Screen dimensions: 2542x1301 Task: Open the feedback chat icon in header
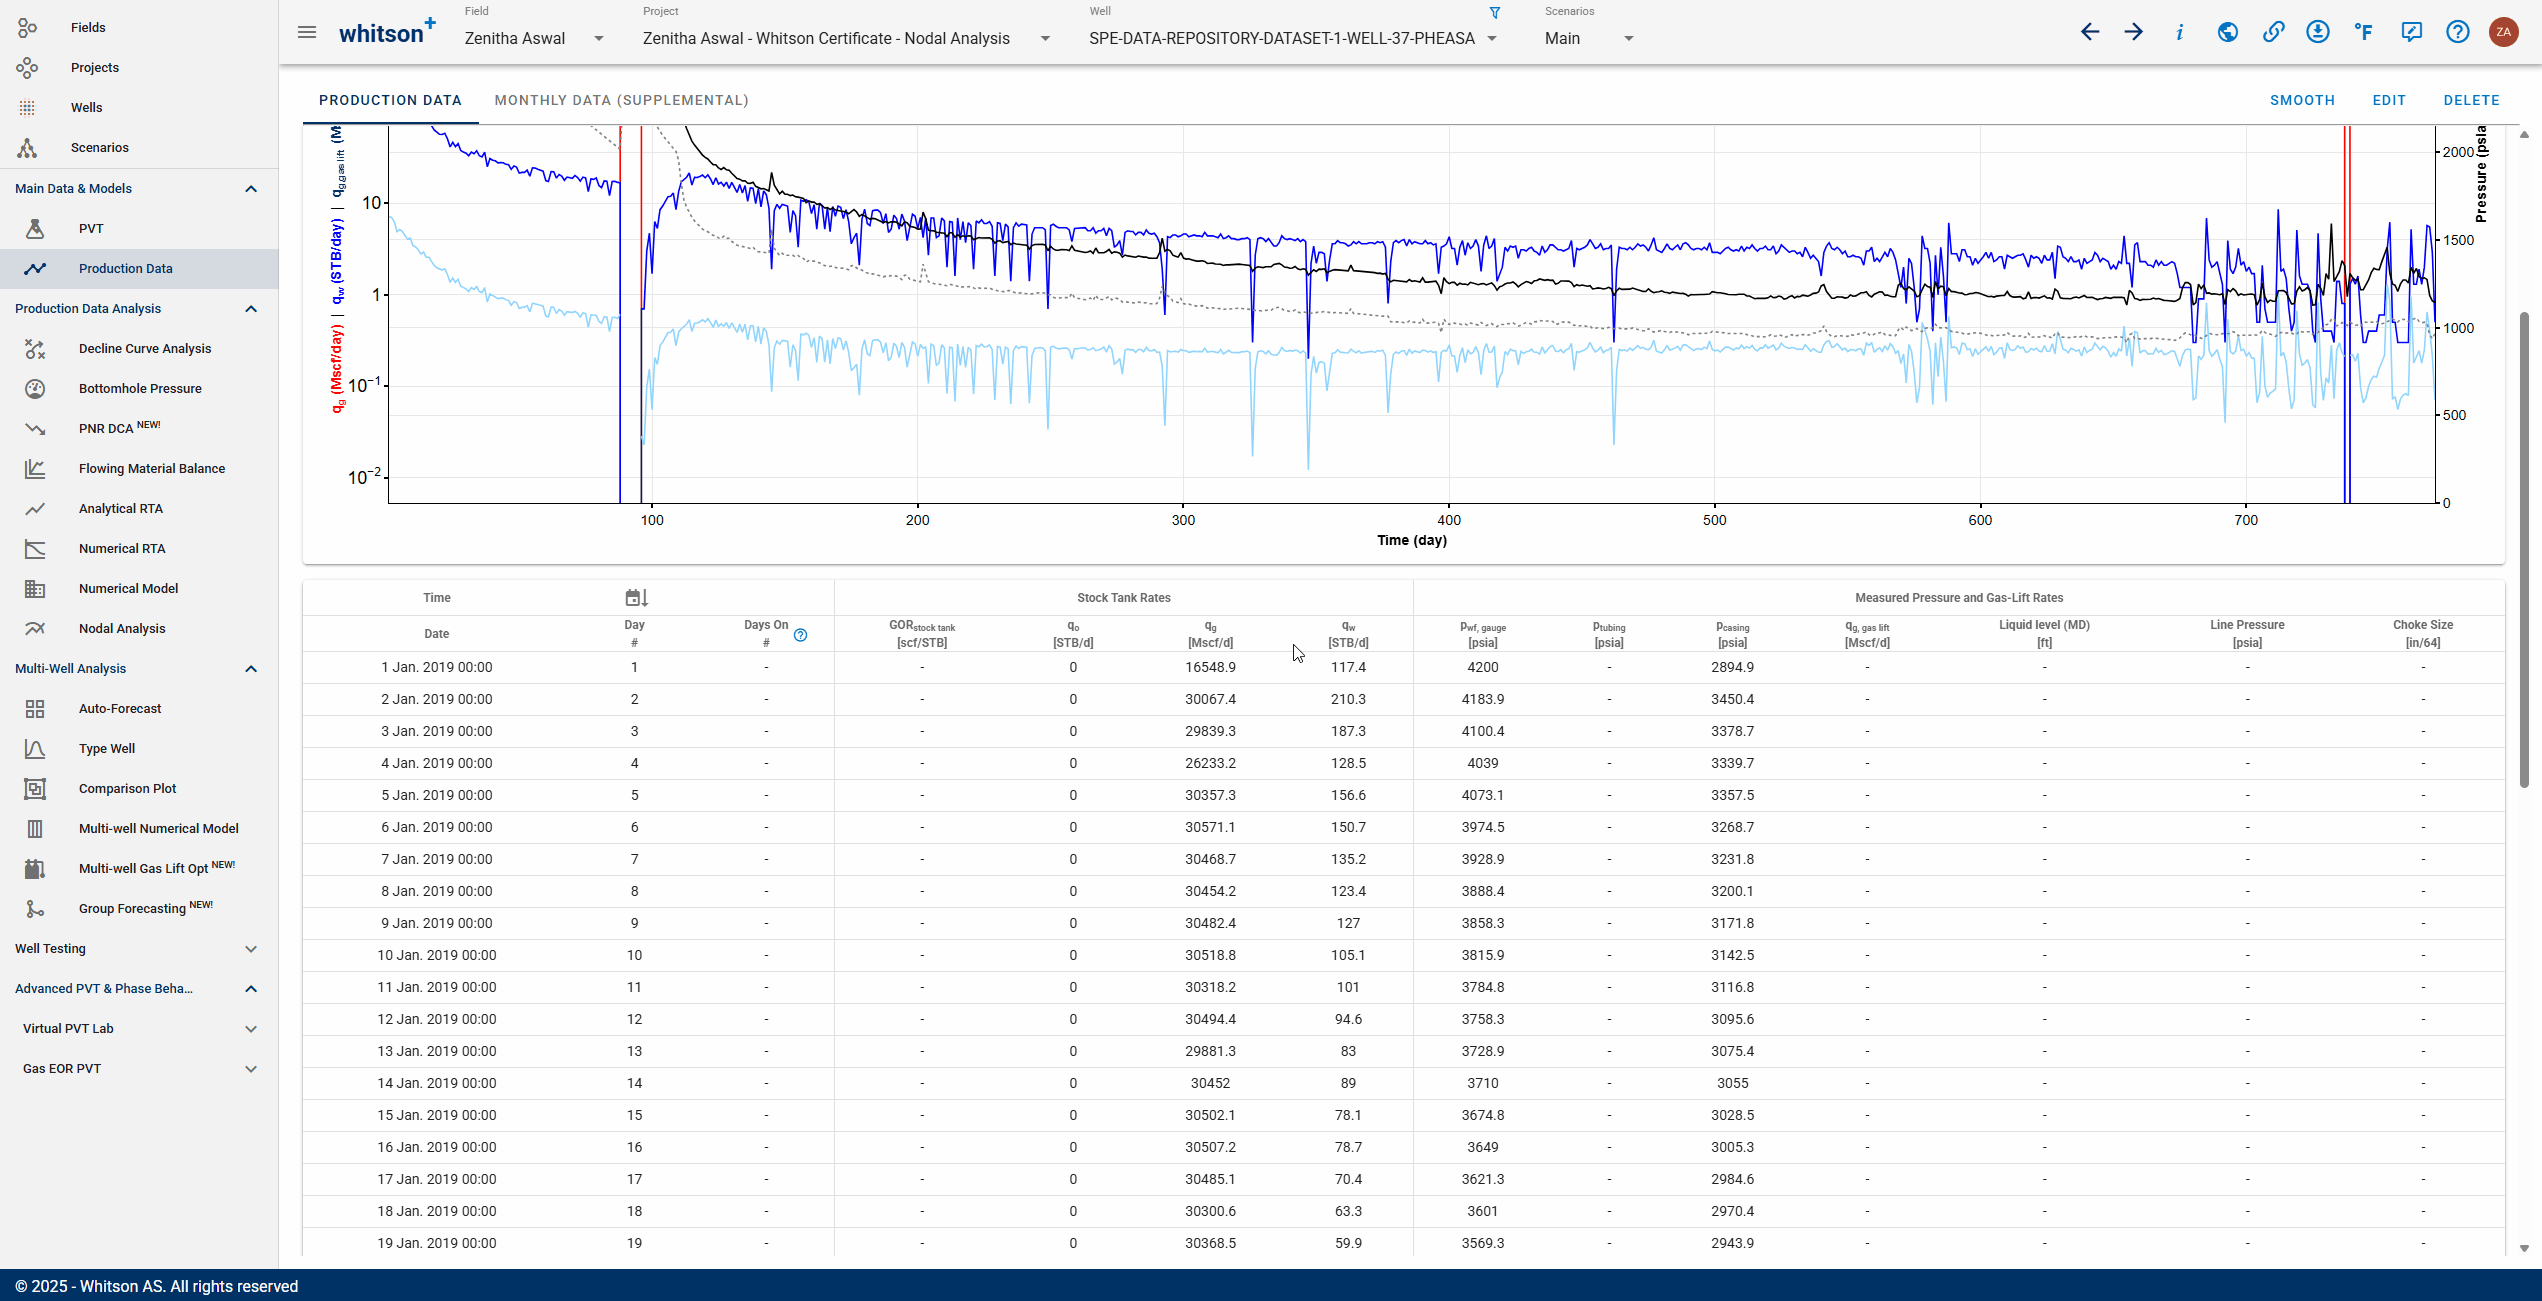2411,32
